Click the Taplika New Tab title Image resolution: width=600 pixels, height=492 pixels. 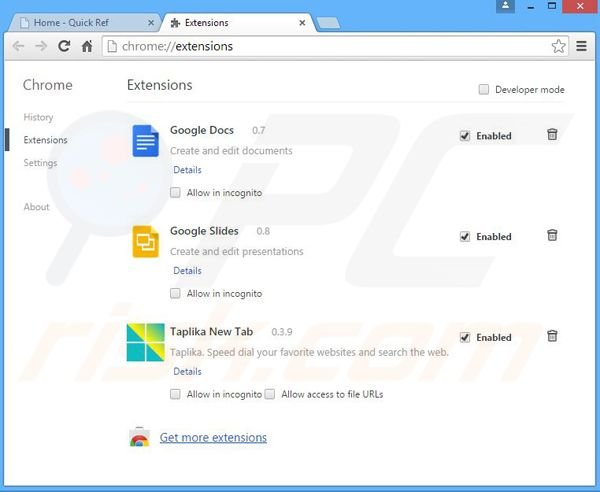point(211,332)
